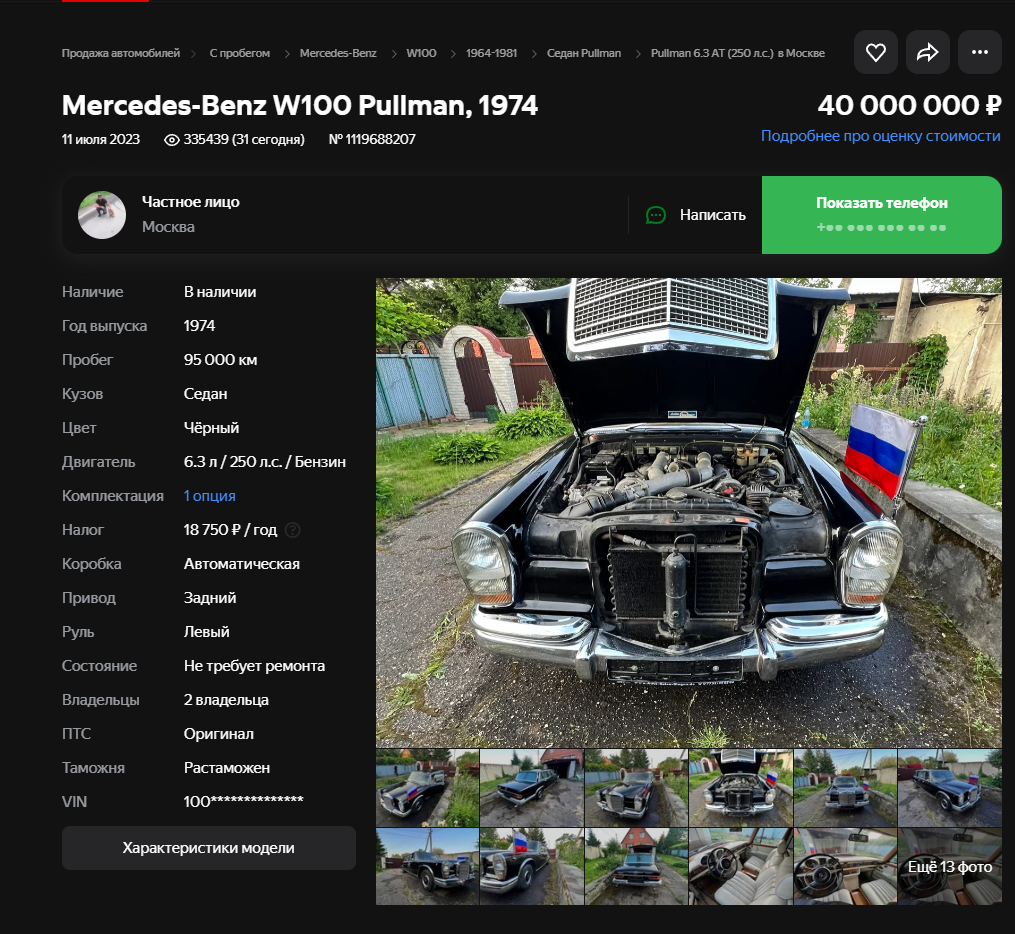Click the tax value 18 750 ₽ / год

(x=230, y=530)
